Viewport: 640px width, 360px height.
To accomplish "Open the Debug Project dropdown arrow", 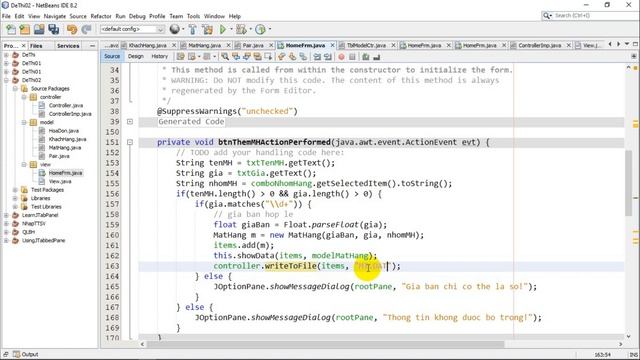I will click(250, 29).
